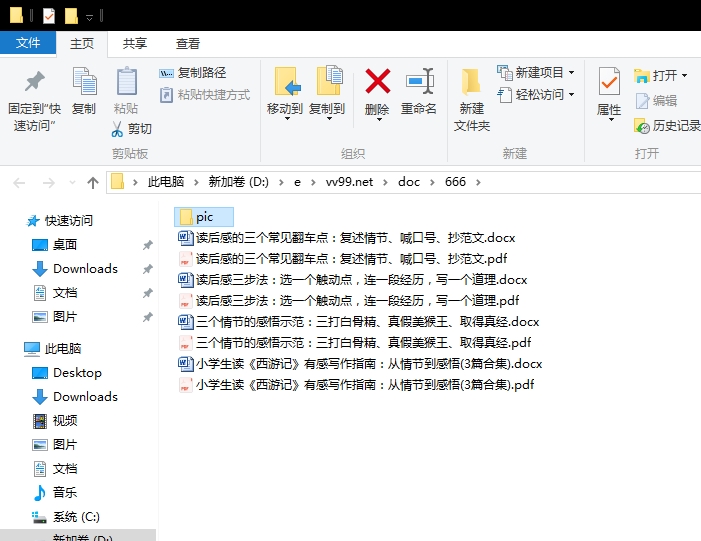Image resolution: width=701 pixels, height=541 pixels.
Task: Click the red Delete icon
Action: (x=377, y=81)
